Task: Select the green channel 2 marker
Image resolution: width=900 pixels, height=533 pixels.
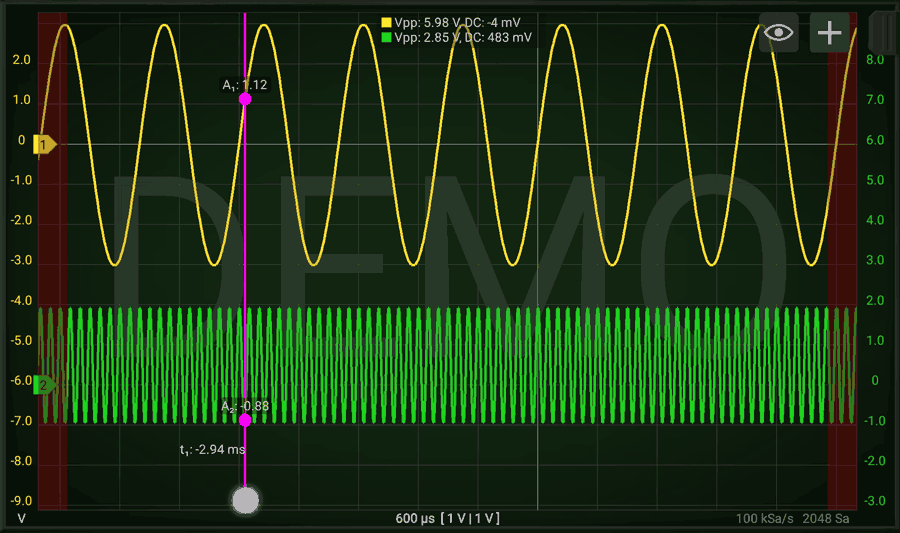Action: pyautogui.click(x=44, y=384)
